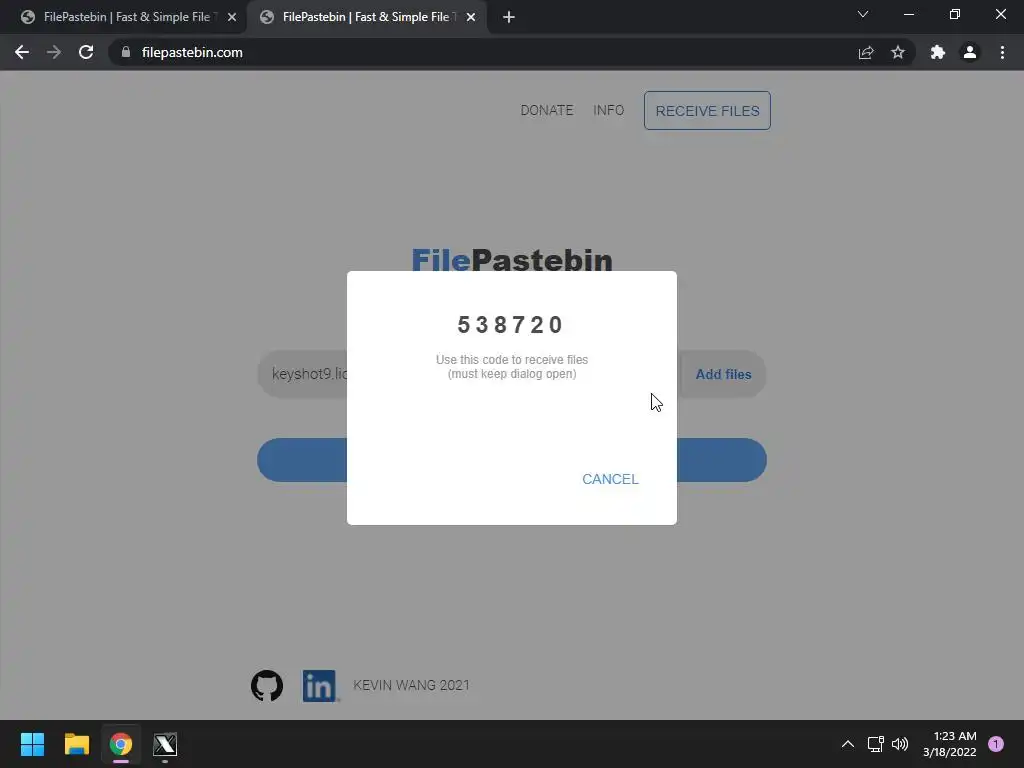This screenshot has height=768, width=1024.
Task: Select the second FilePastebin tab
Action: (367, 17)
